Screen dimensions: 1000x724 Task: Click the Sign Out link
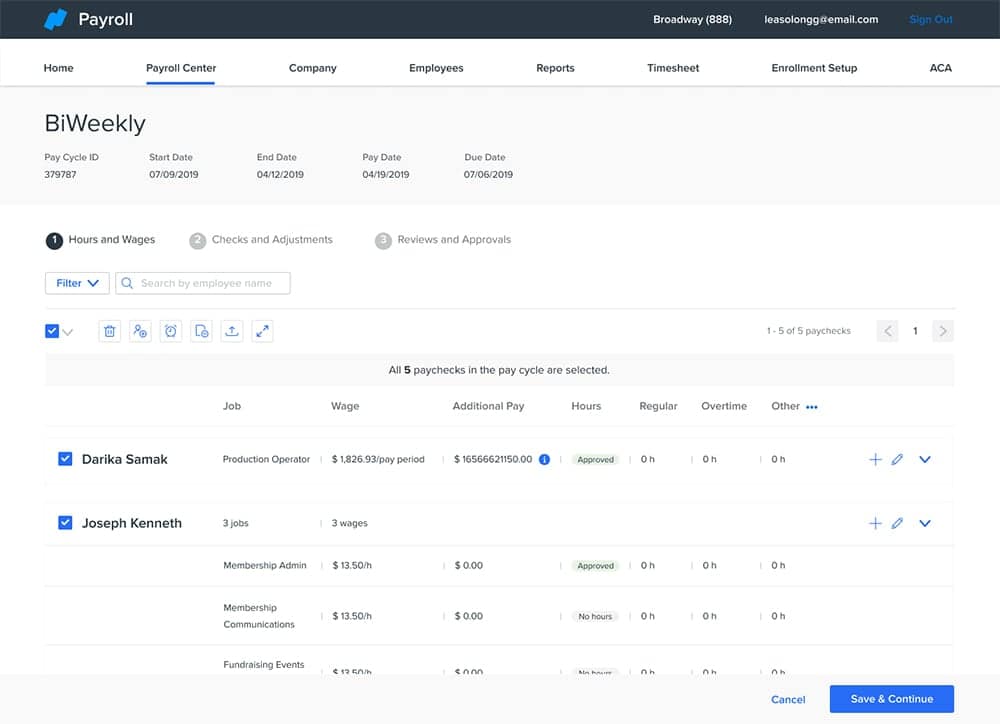[930, 19]
